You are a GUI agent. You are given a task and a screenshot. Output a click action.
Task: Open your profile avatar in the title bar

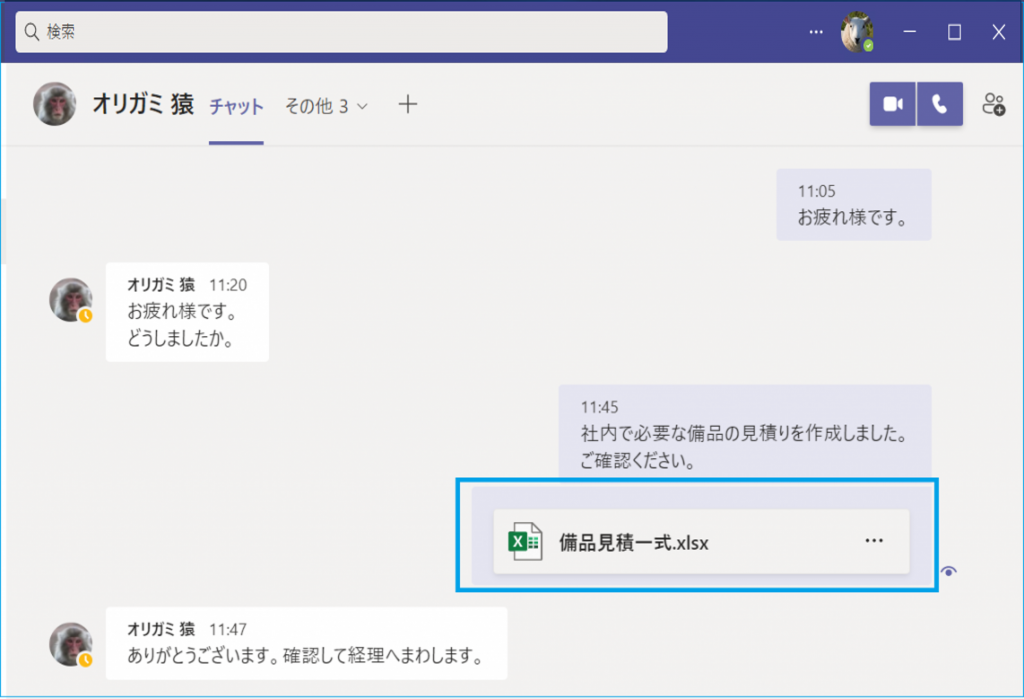coord(857,32)
